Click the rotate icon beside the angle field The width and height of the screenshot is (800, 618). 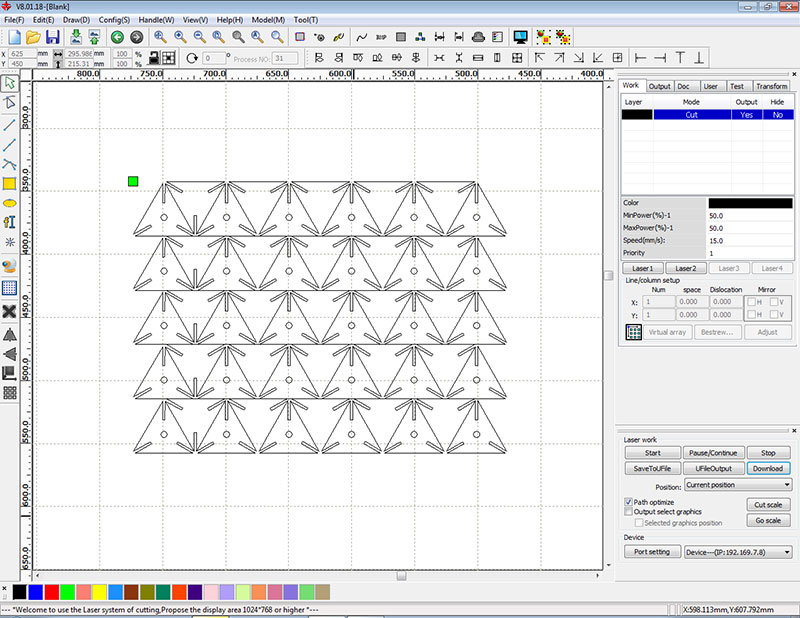[192, 58]
